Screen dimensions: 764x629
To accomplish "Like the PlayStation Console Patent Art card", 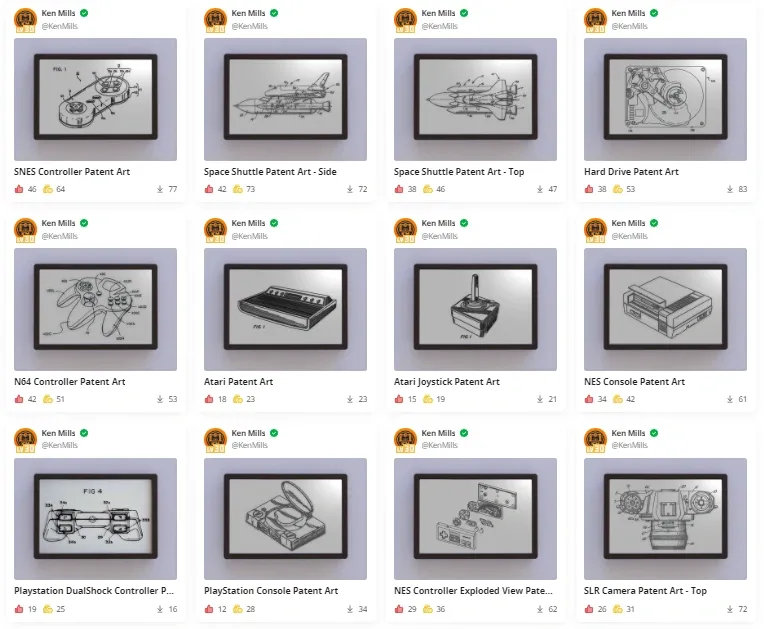I will (x=209, y=609).
